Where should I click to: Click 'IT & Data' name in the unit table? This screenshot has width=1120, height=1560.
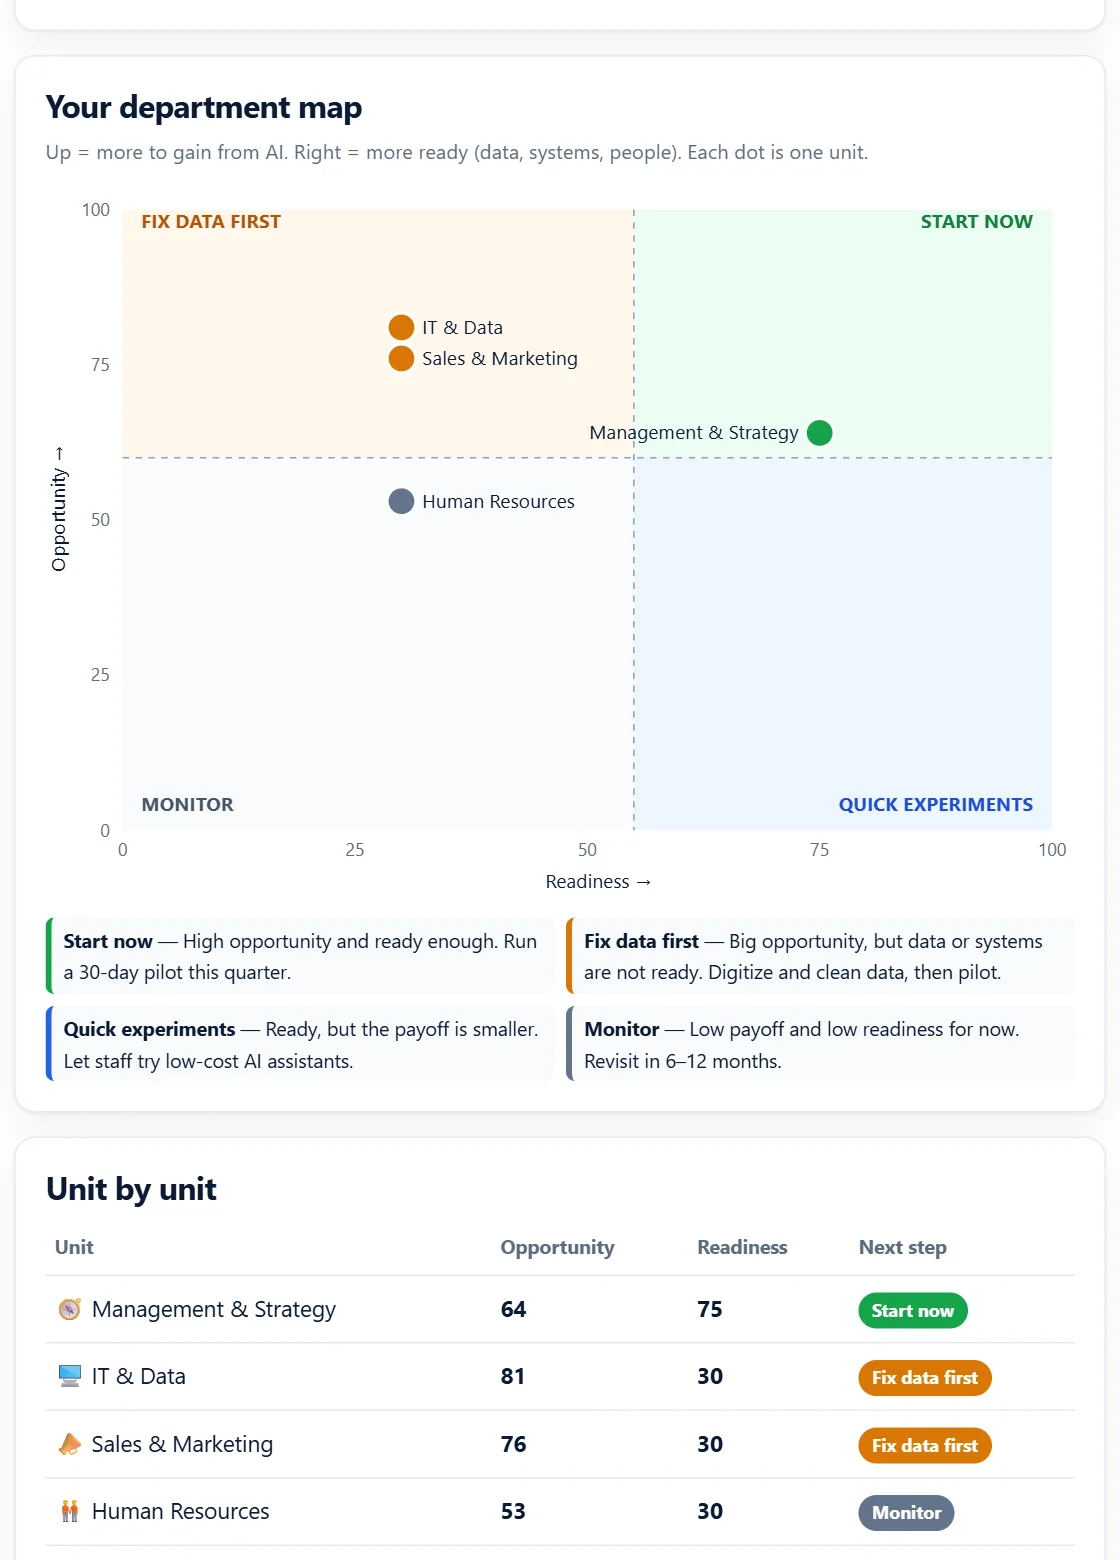tap(139, 1376)
